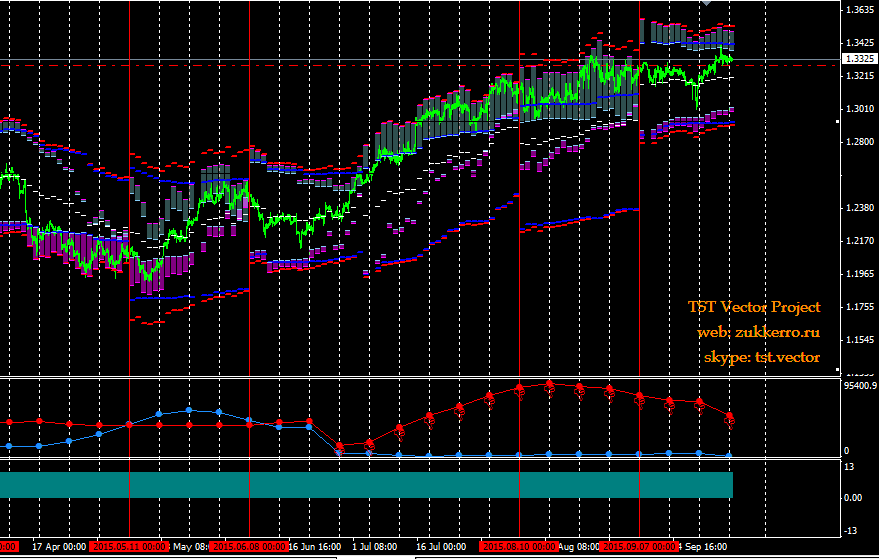Click the chart shift triangle marker at top

(706, 3)
